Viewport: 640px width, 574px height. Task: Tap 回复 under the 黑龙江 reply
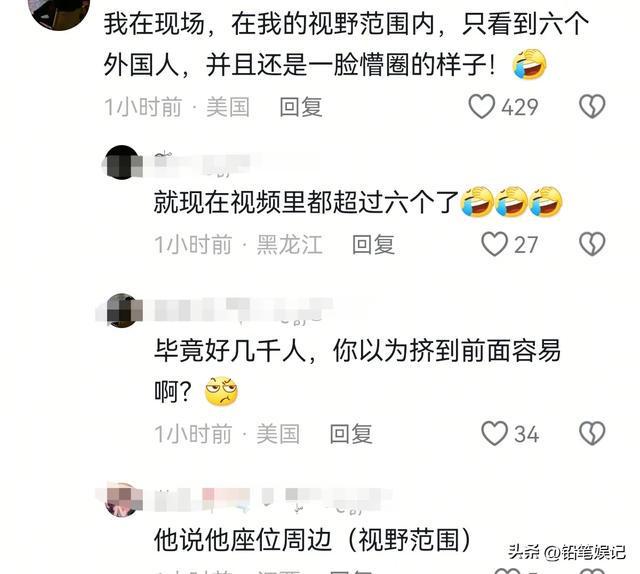coord(373,245)
